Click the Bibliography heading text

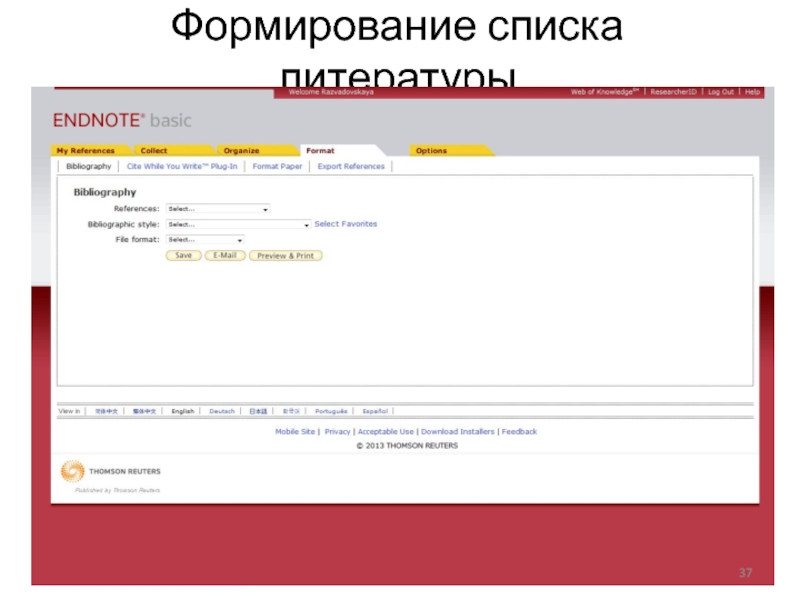(105, 192)
